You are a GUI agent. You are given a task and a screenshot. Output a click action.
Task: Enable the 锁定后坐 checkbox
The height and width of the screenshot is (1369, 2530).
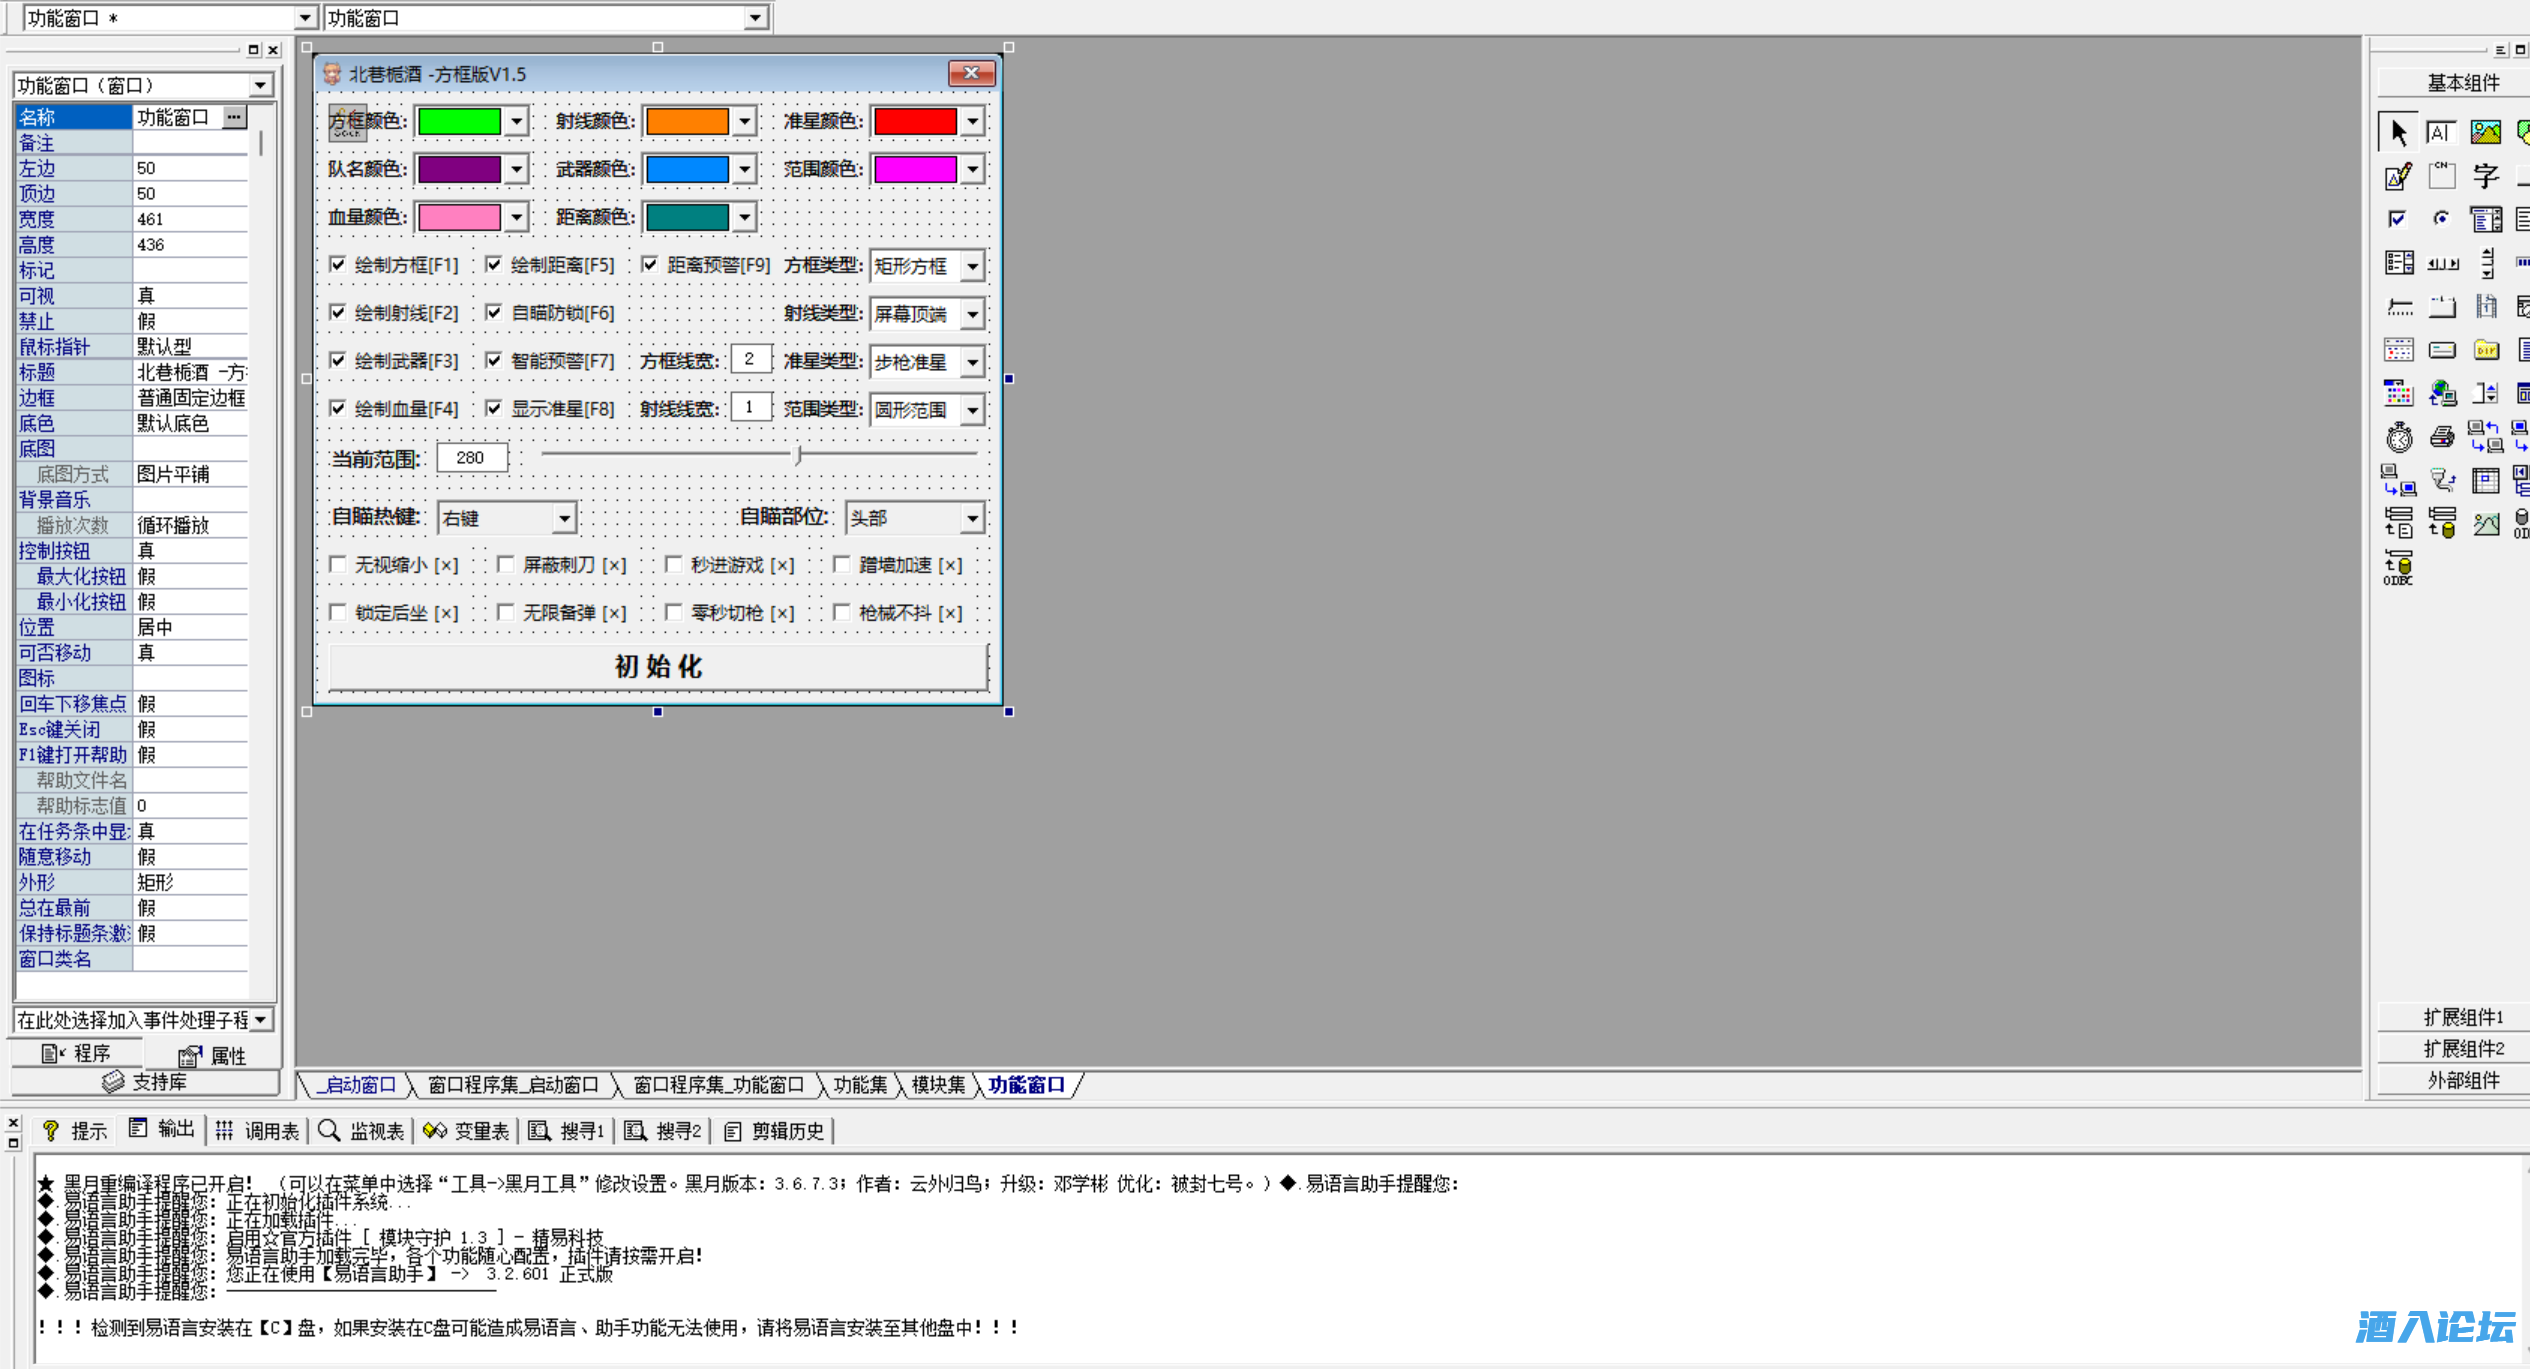click(x=337, y=612)
